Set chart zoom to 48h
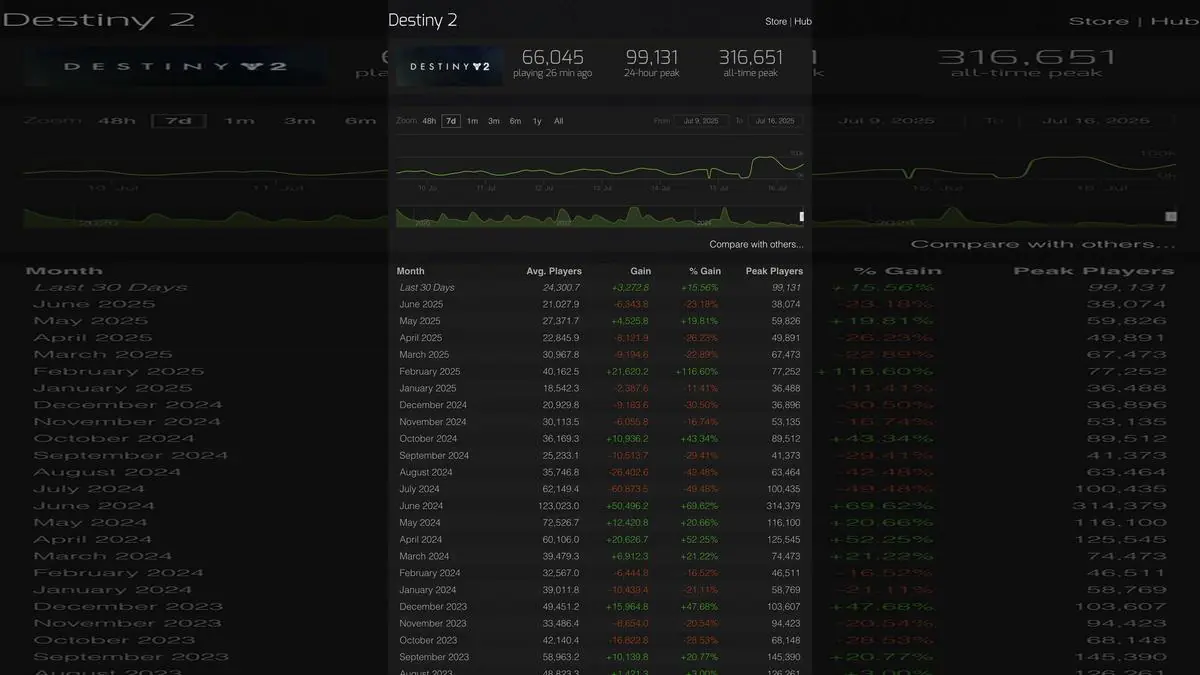 tap(429, 121)
